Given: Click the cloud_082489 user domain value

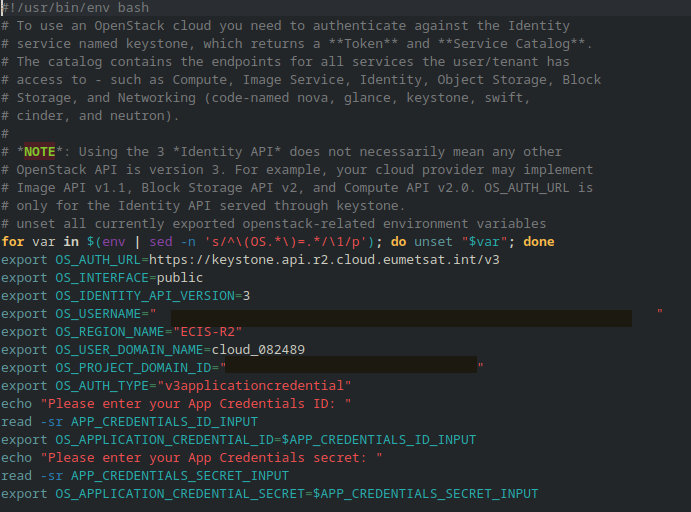Looking at the screenshot, I should click(258, 350).
